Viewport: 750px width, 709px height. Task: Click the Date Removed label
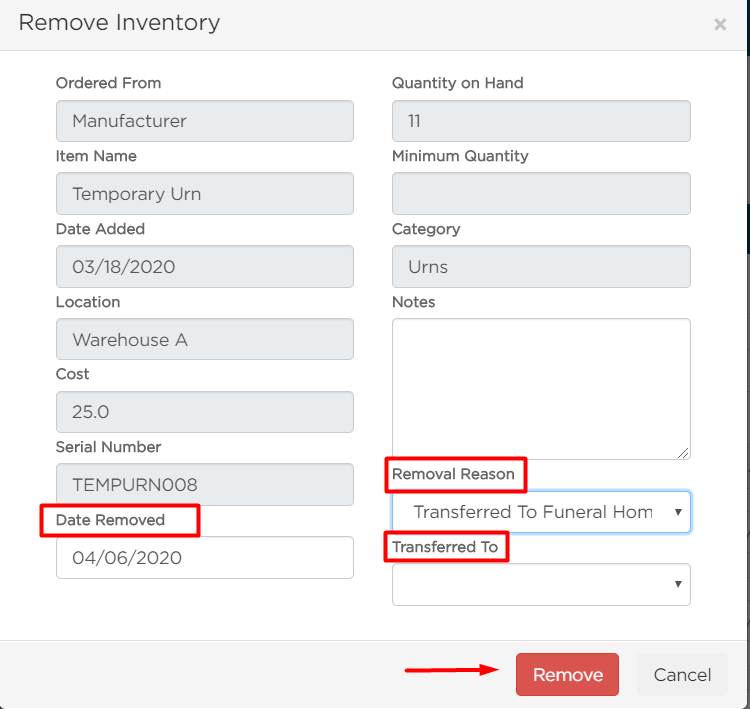click(110, 520)
